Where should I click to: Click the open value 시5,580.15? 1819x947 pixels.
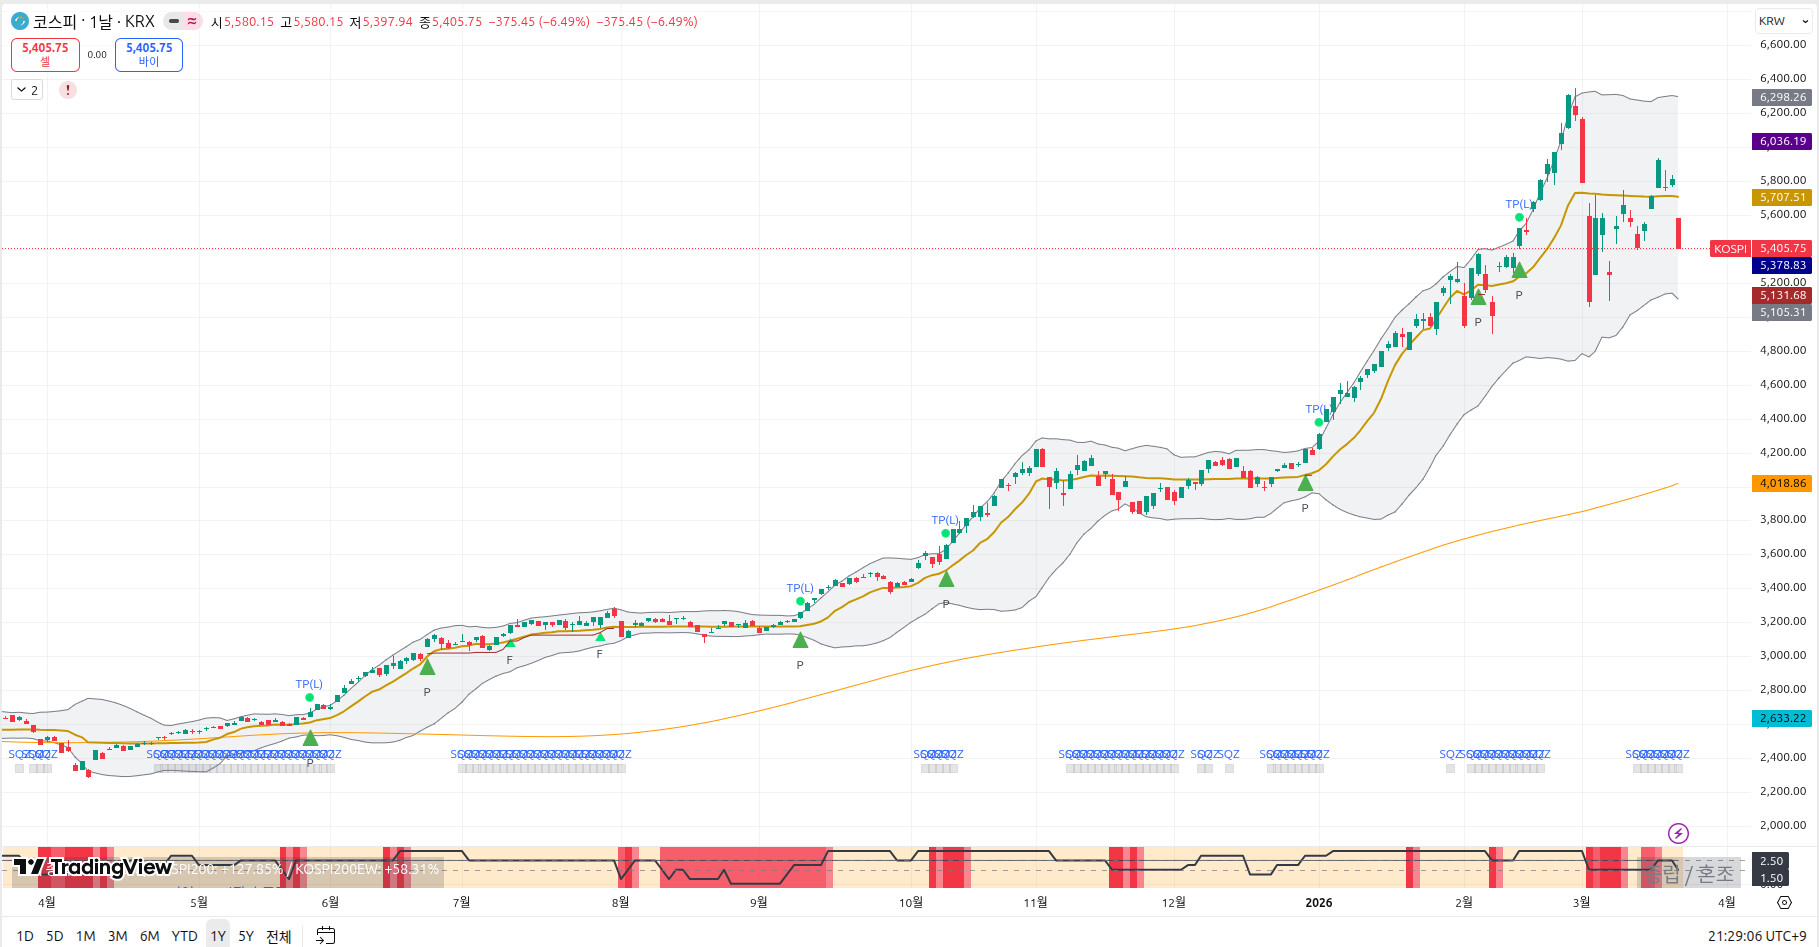coord(242,21)
